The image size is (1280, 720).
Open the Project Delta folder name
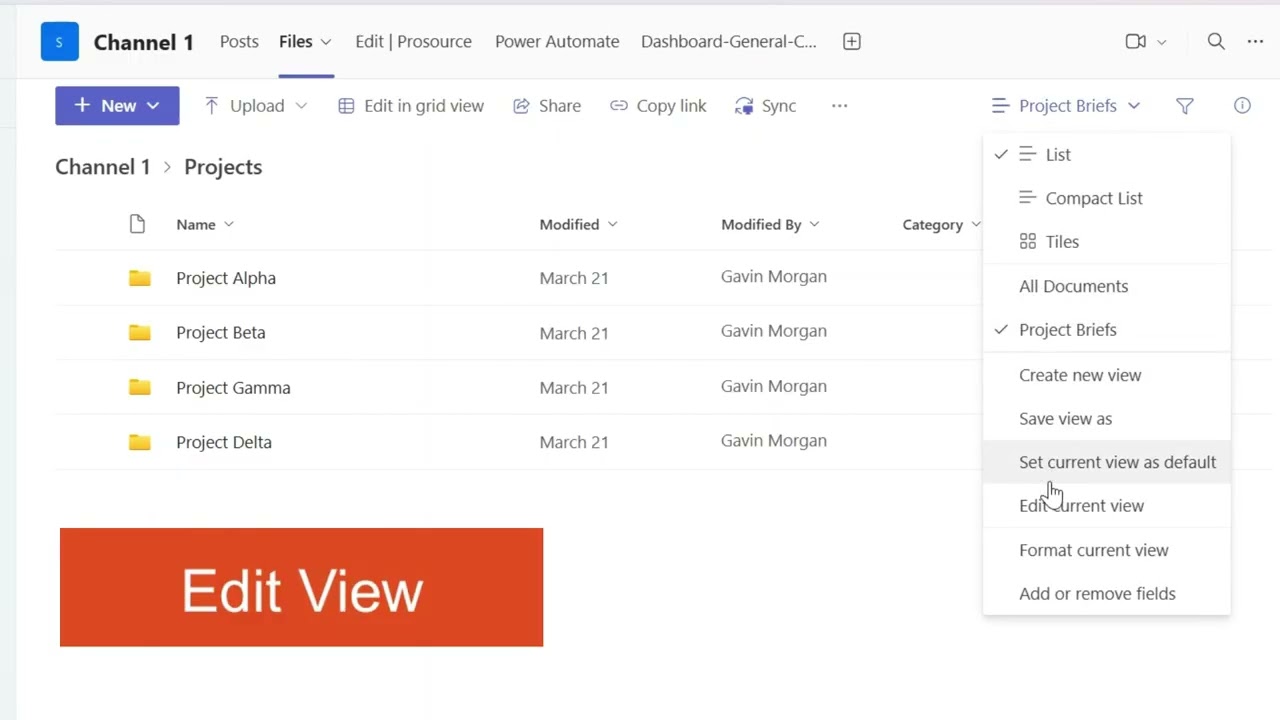224,442
